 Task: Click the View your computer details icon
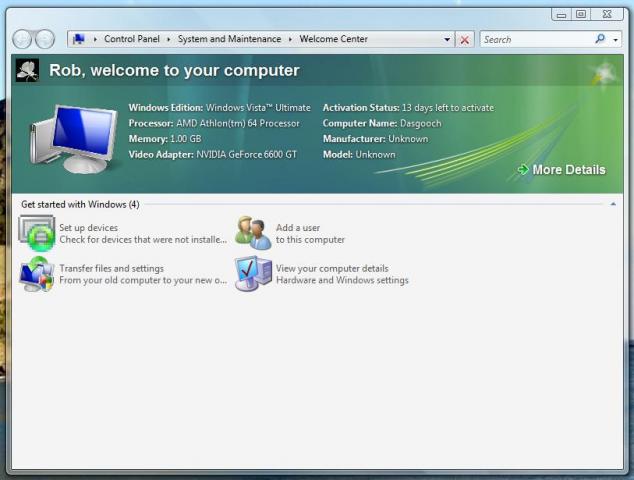(254, 274)
